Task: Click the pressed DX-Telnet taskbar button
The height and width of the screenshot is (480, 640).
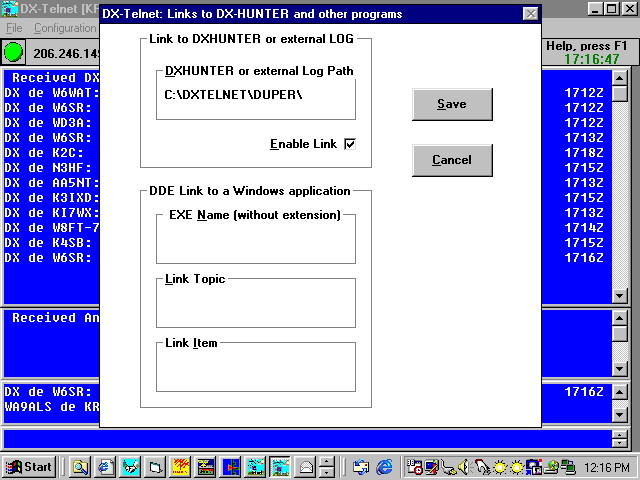Action: point(280,467)
